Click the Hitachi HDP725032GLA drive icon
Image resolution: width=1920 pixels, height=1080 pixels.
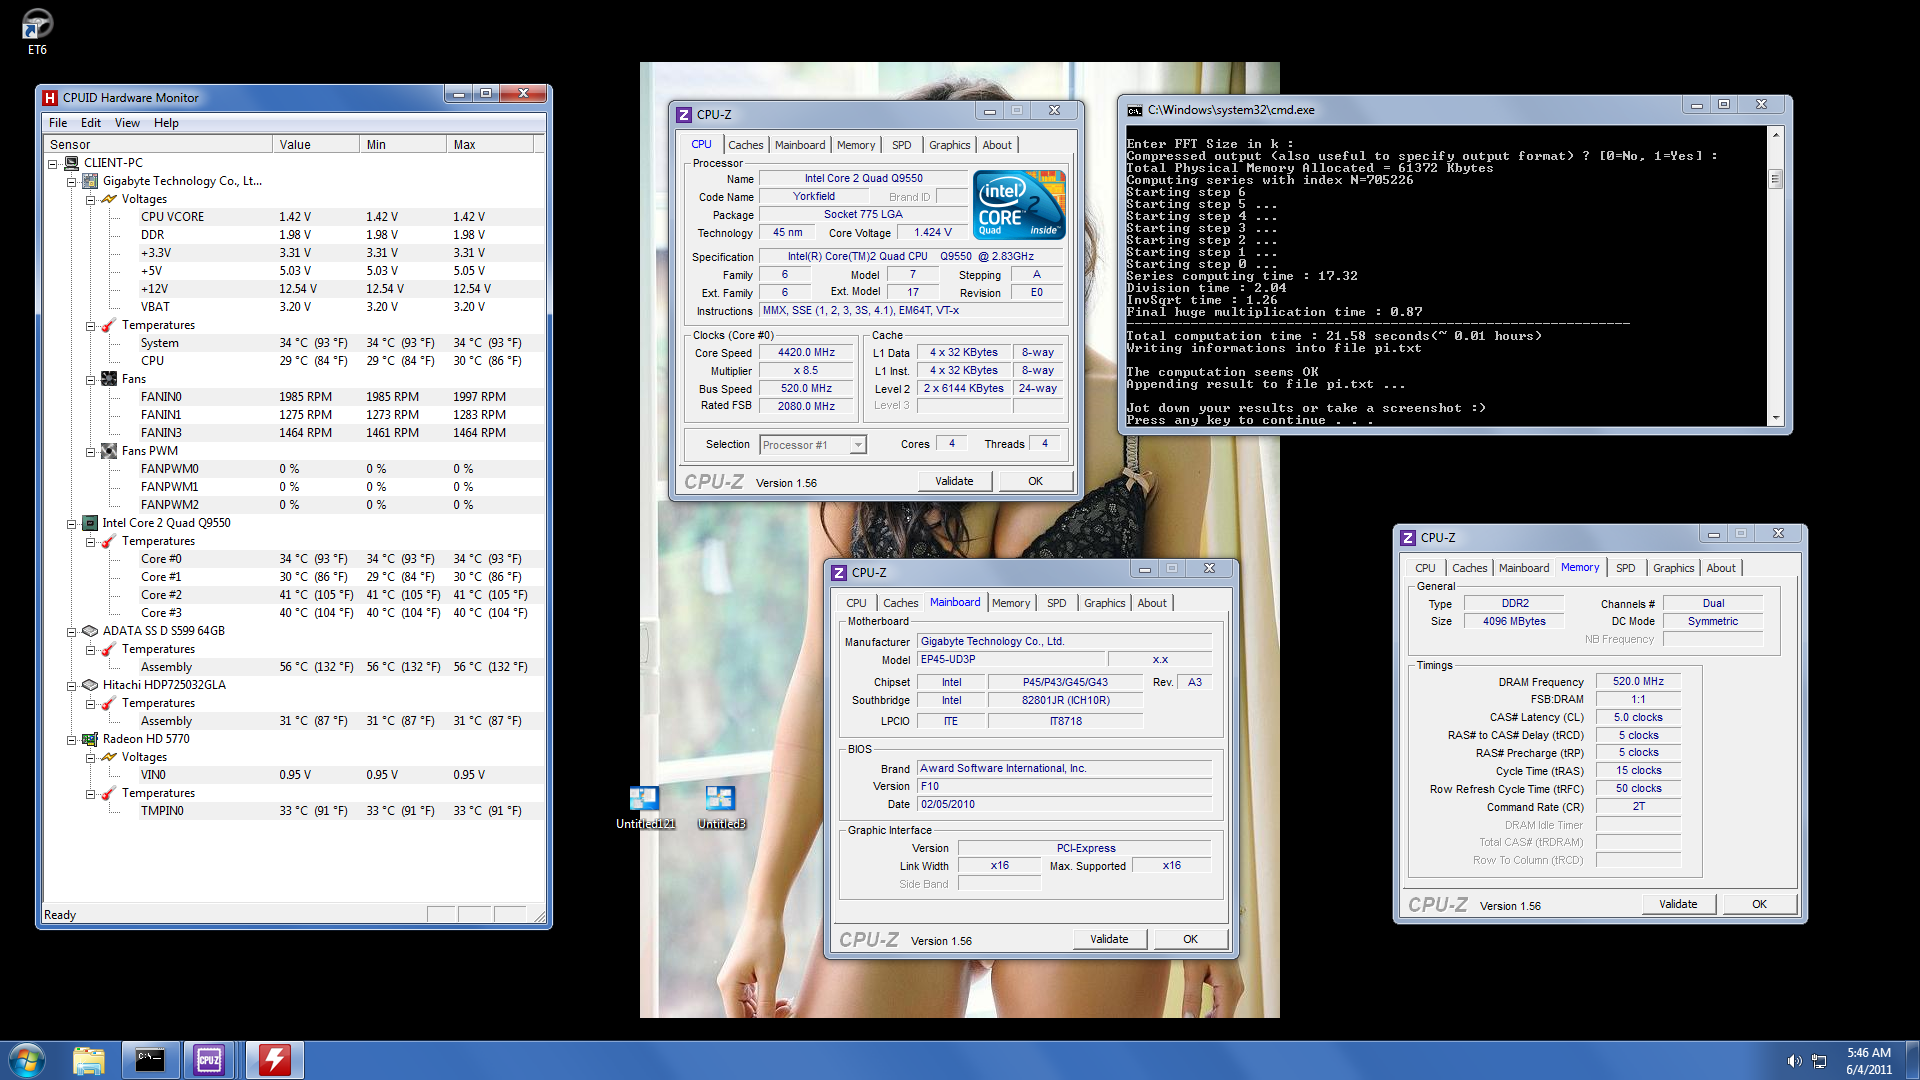click(90, 685)
